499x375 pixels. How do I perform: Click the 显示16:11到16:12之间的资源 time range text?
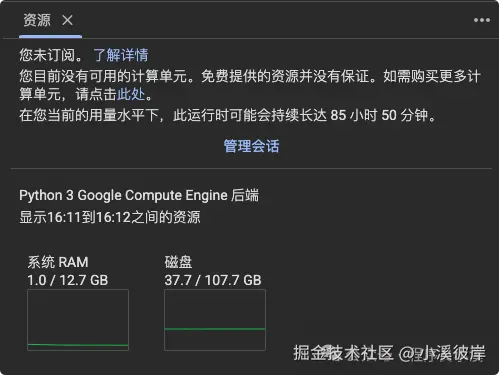[110, 217]
